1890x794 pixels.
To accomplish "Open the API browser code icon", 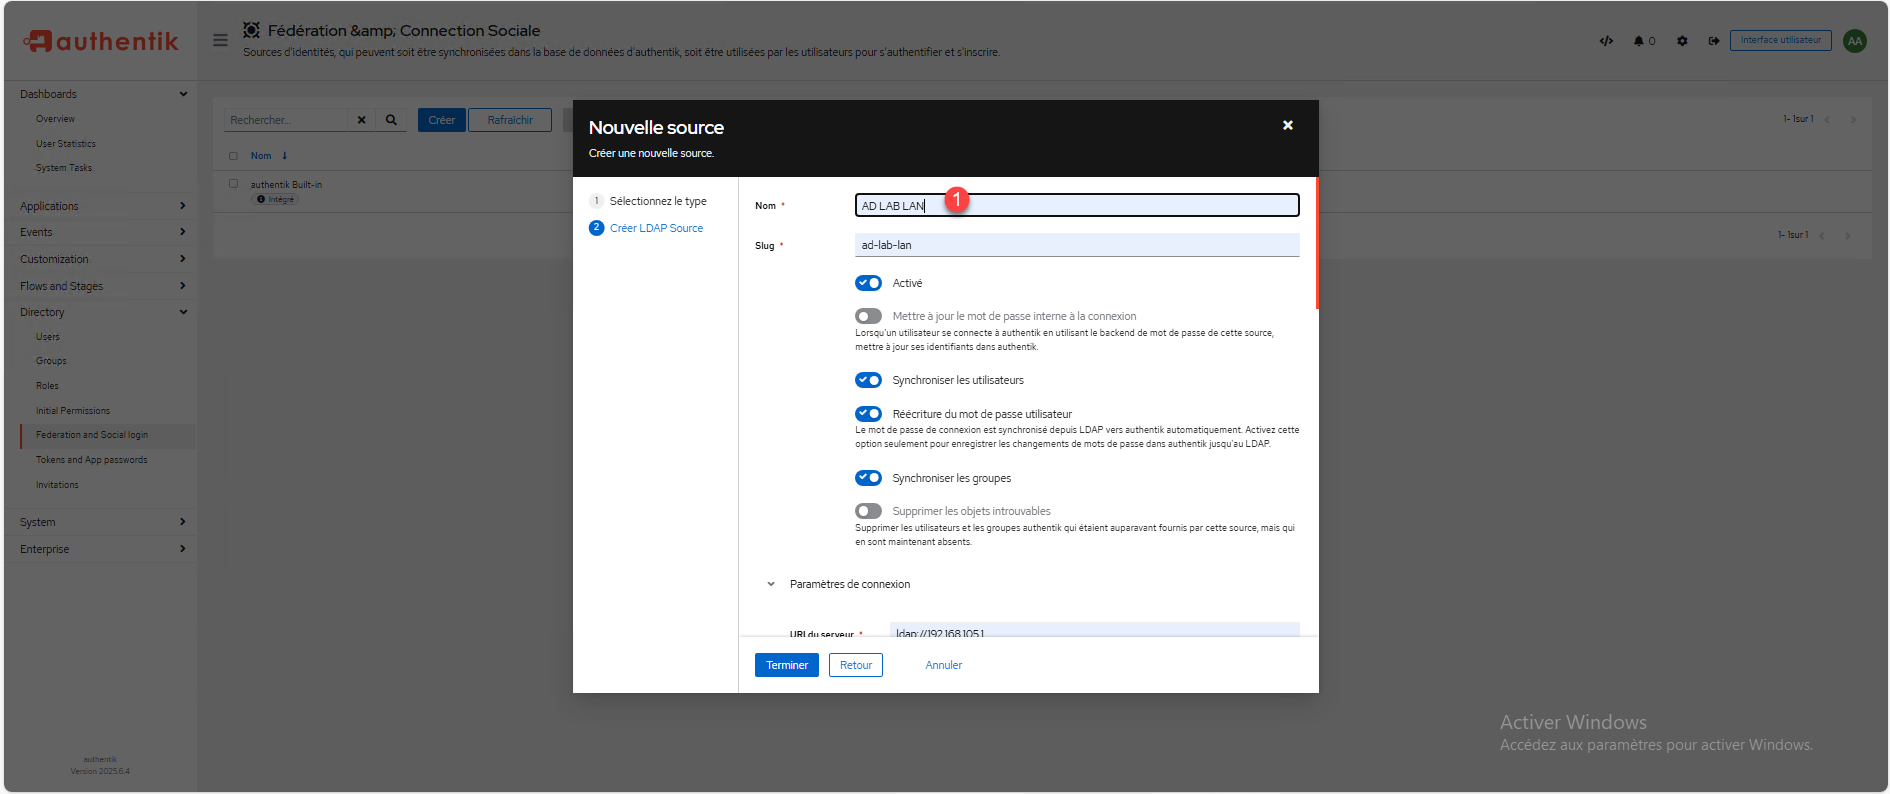I will 1606,41.
